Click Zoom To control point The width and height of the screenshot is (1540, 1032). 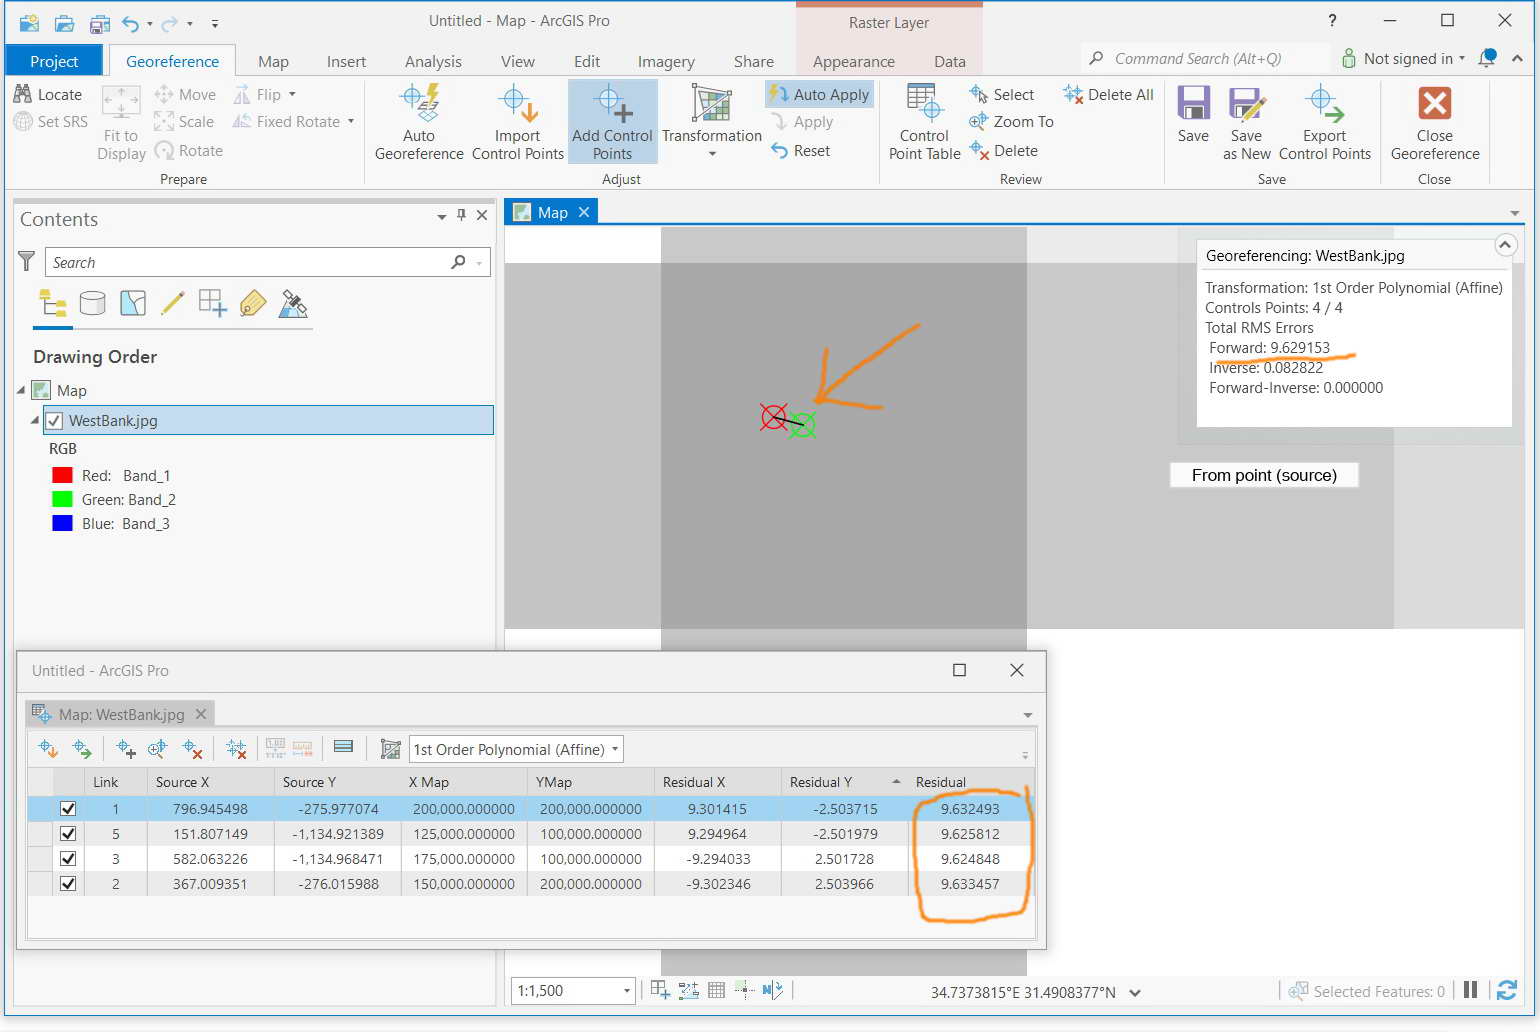(x=1012, y=121)
